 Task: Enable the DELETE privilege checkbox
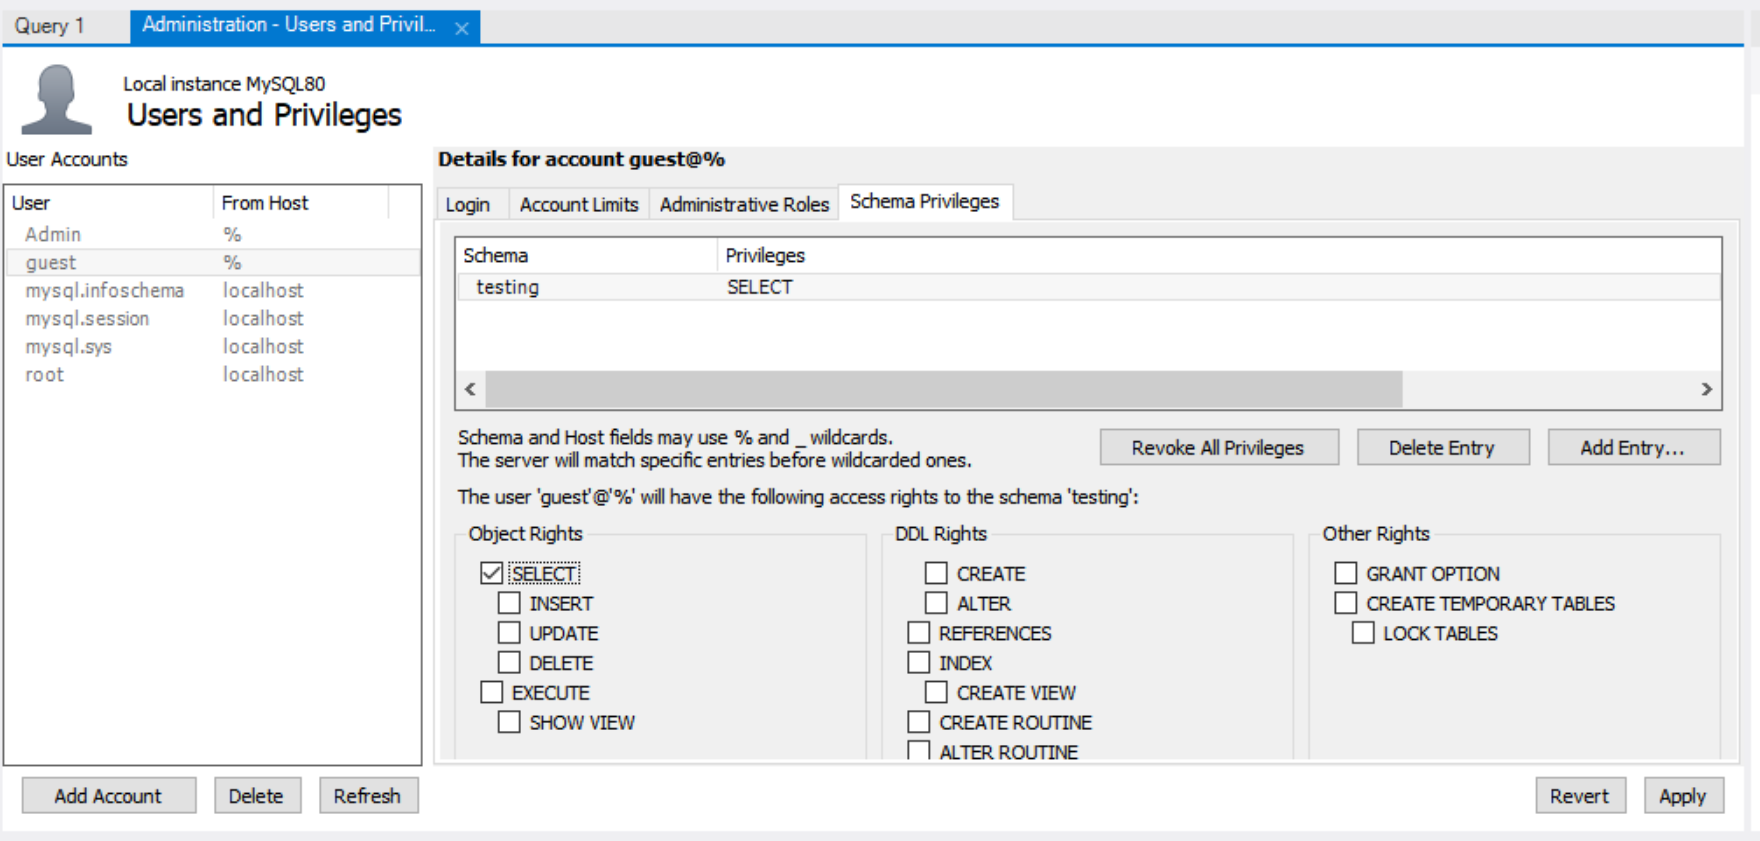click(x=509, y=663)
